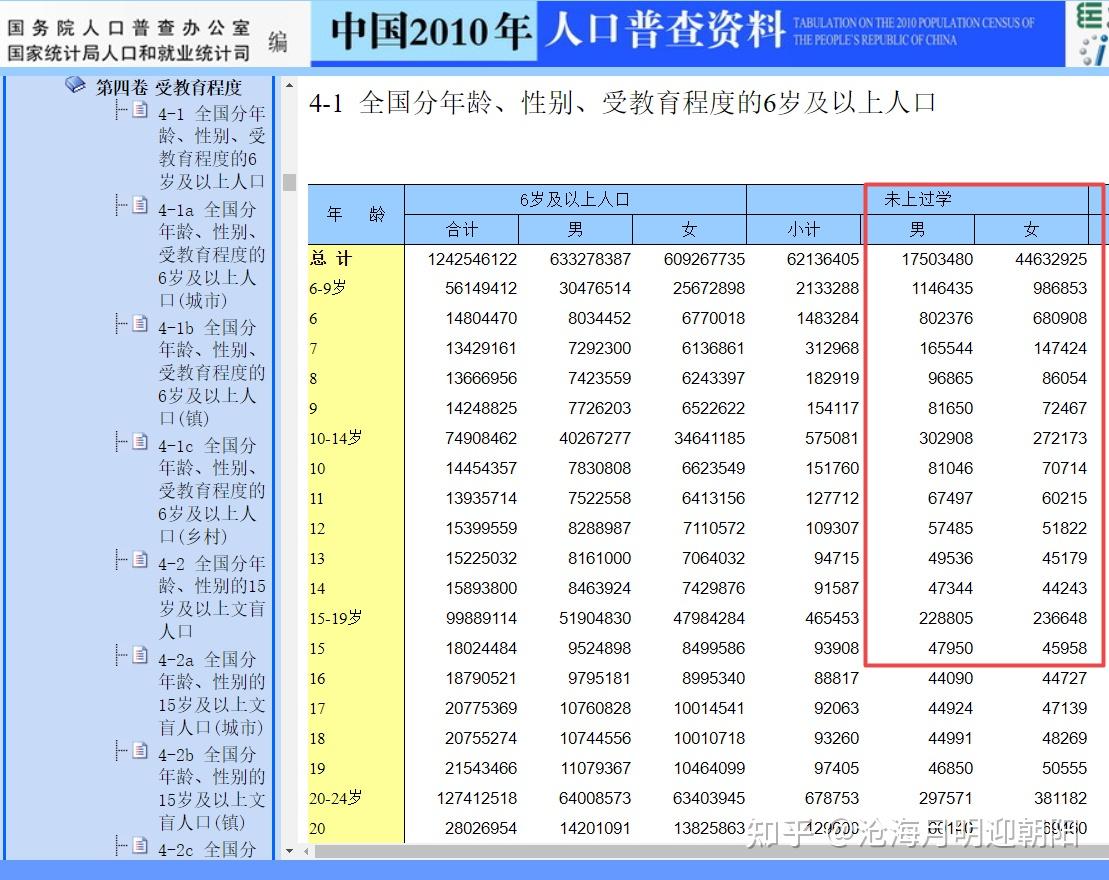Open tree item 4-1c 乡村 table

tap(211, 491)
